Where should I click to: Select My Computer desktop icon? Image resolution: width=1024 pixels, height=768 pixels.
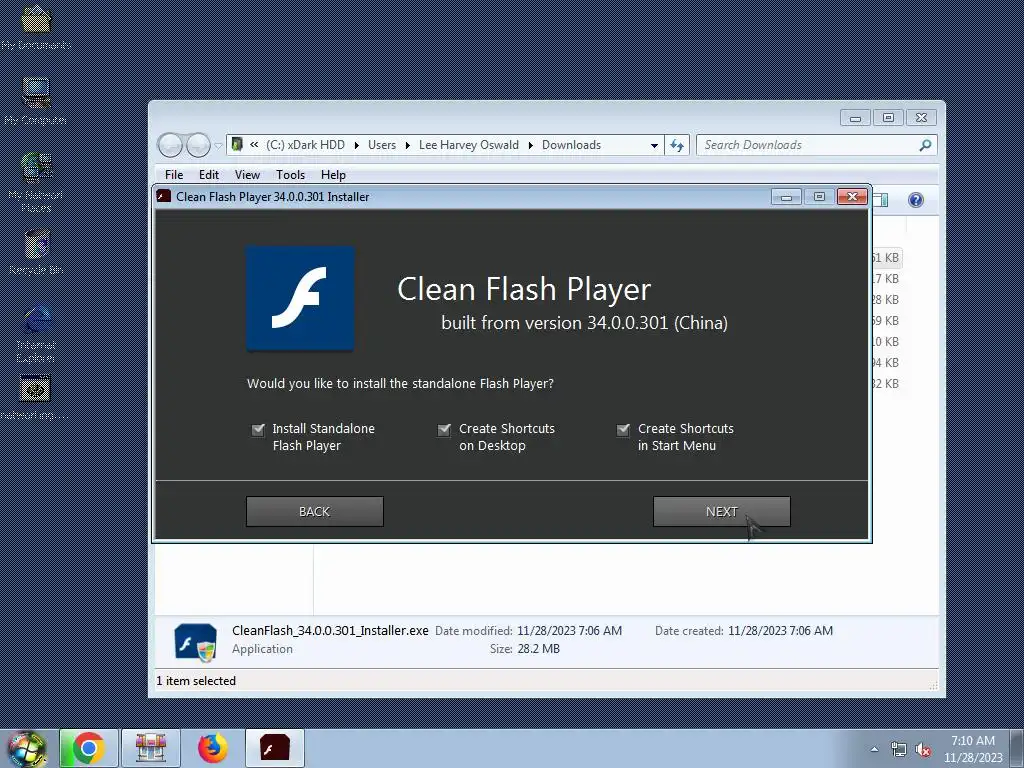[36, 102]
